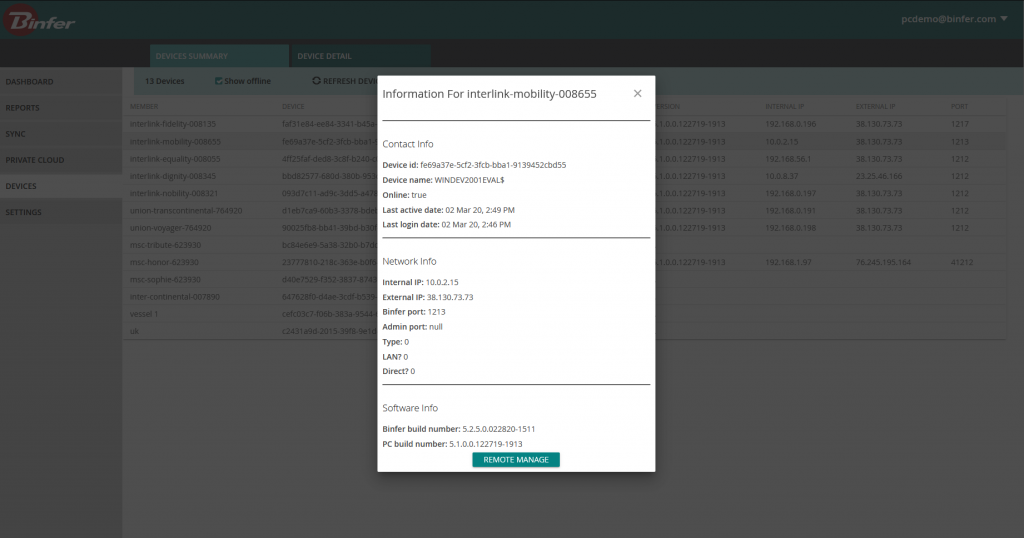Click the Internal IP column header
The width and height of the screenshot is (1024, 538).
point(784,106)
